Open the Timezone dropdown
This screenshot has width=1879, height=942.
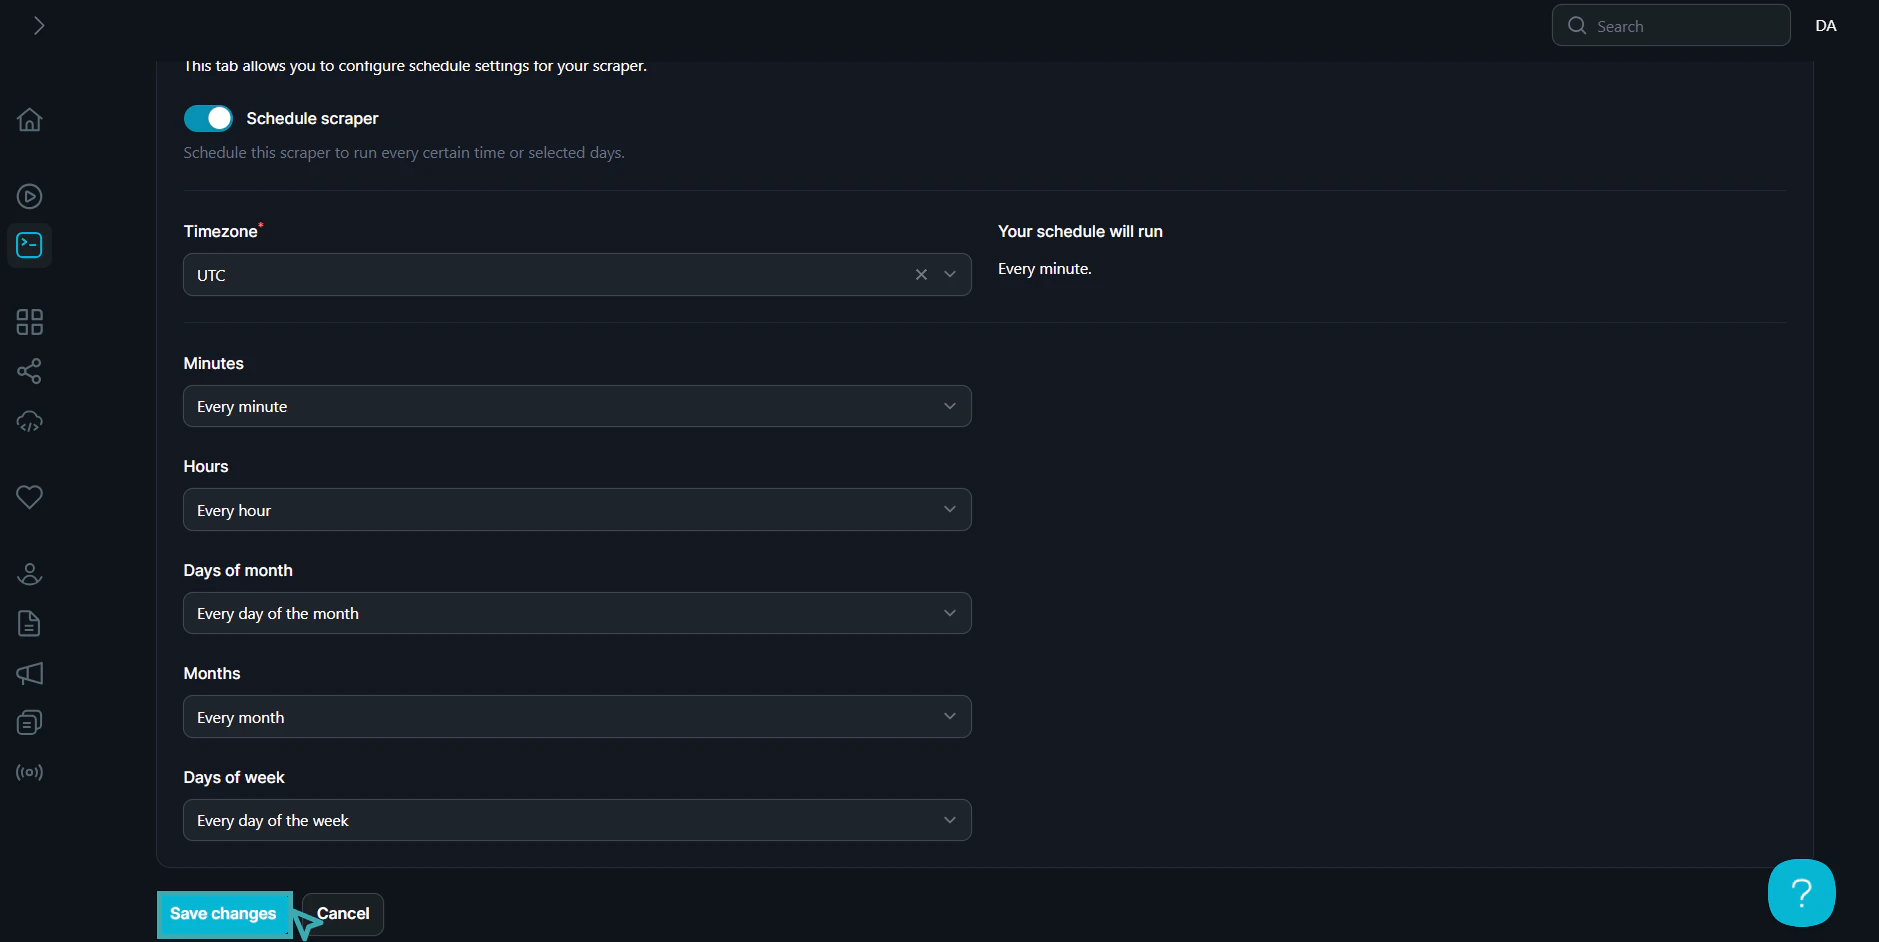950,275
